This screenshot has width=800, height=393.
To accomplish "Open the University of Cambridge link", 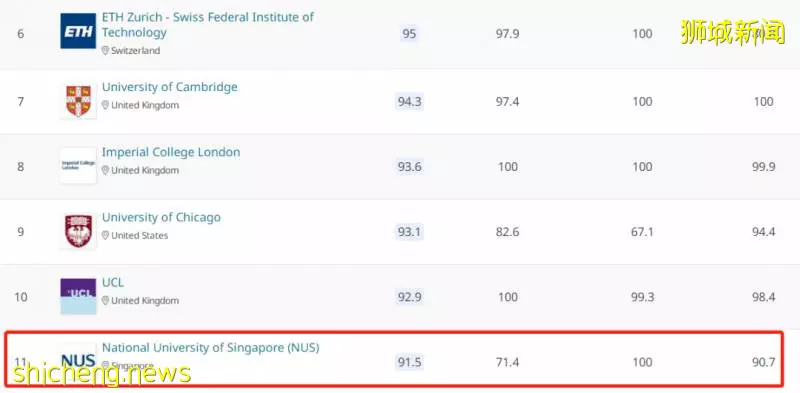I will [x=170, y=87].
